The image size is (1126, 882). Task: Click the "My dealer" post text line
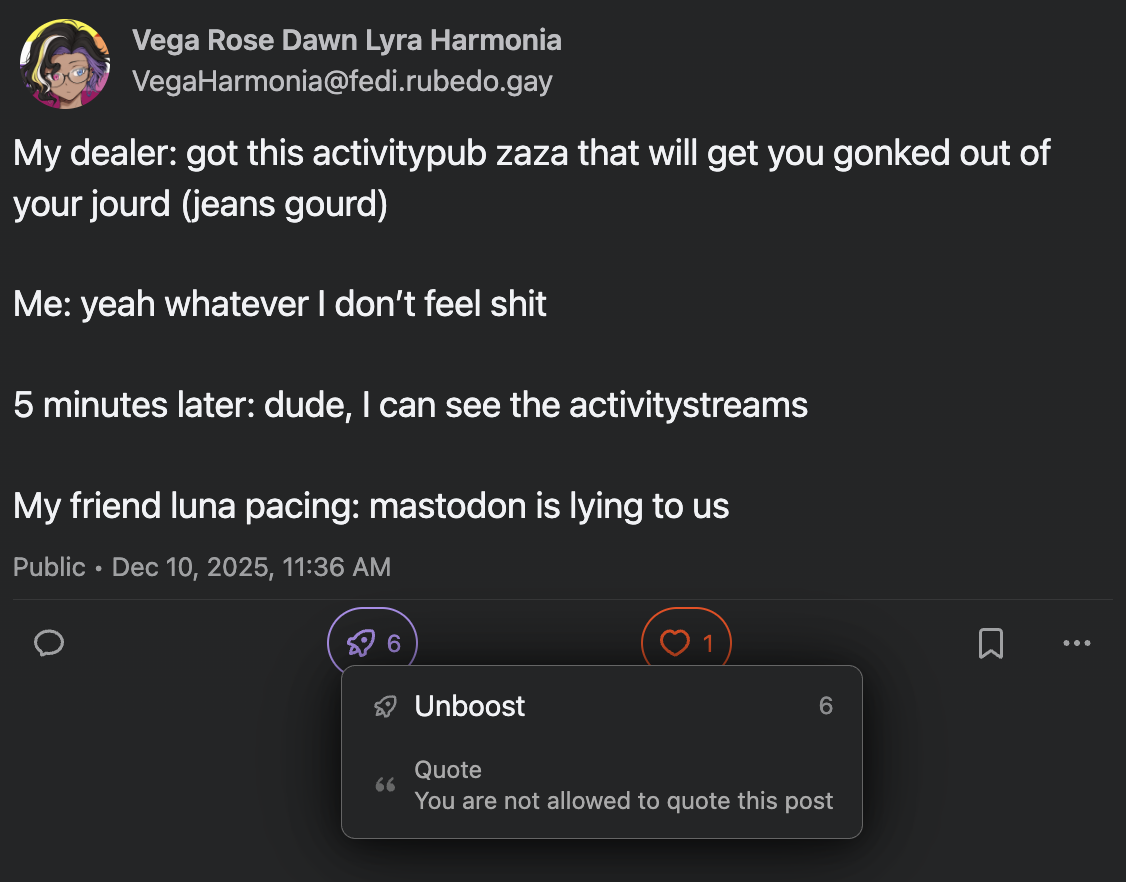530,154
